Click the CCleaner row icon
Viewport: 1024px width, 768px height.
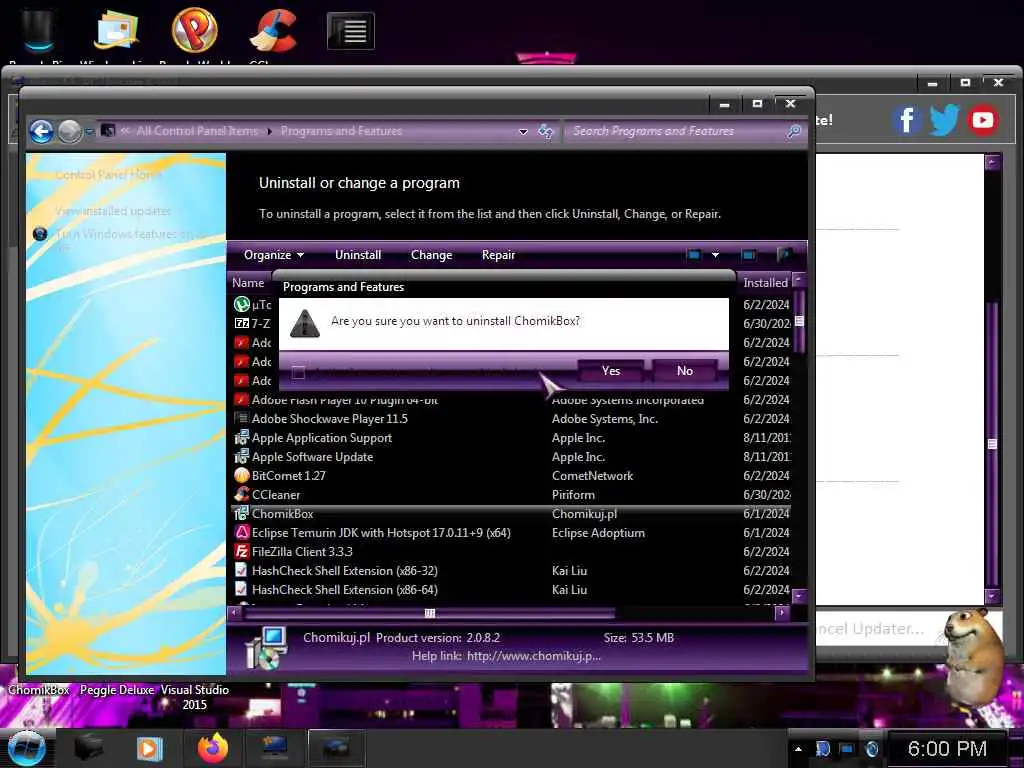pyautogui.click(x=242, y=494)
